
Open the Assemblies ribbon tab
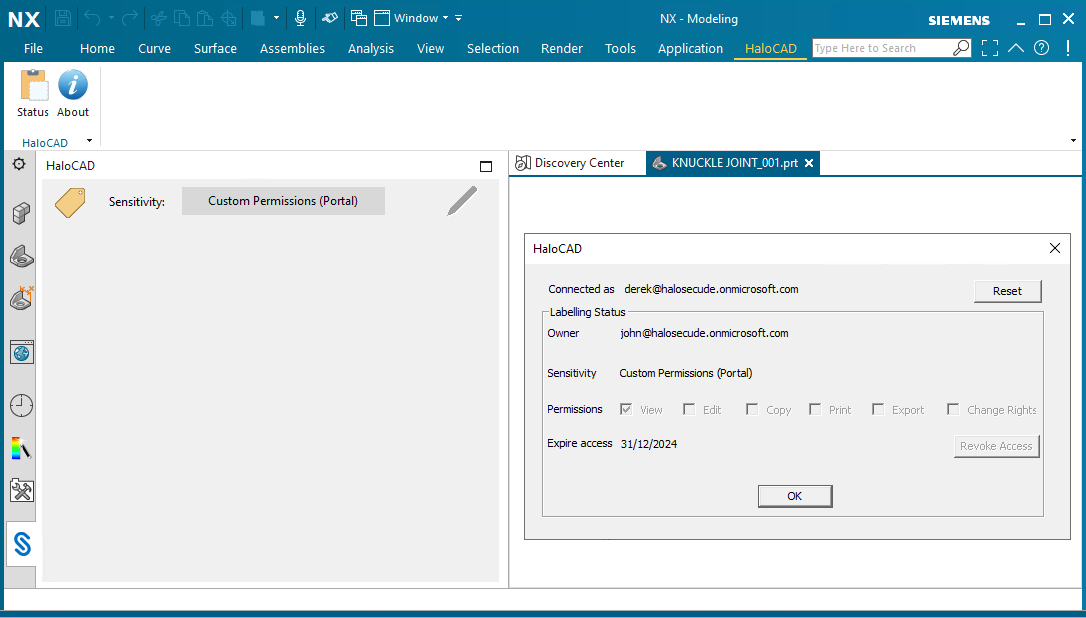point(292,48)
